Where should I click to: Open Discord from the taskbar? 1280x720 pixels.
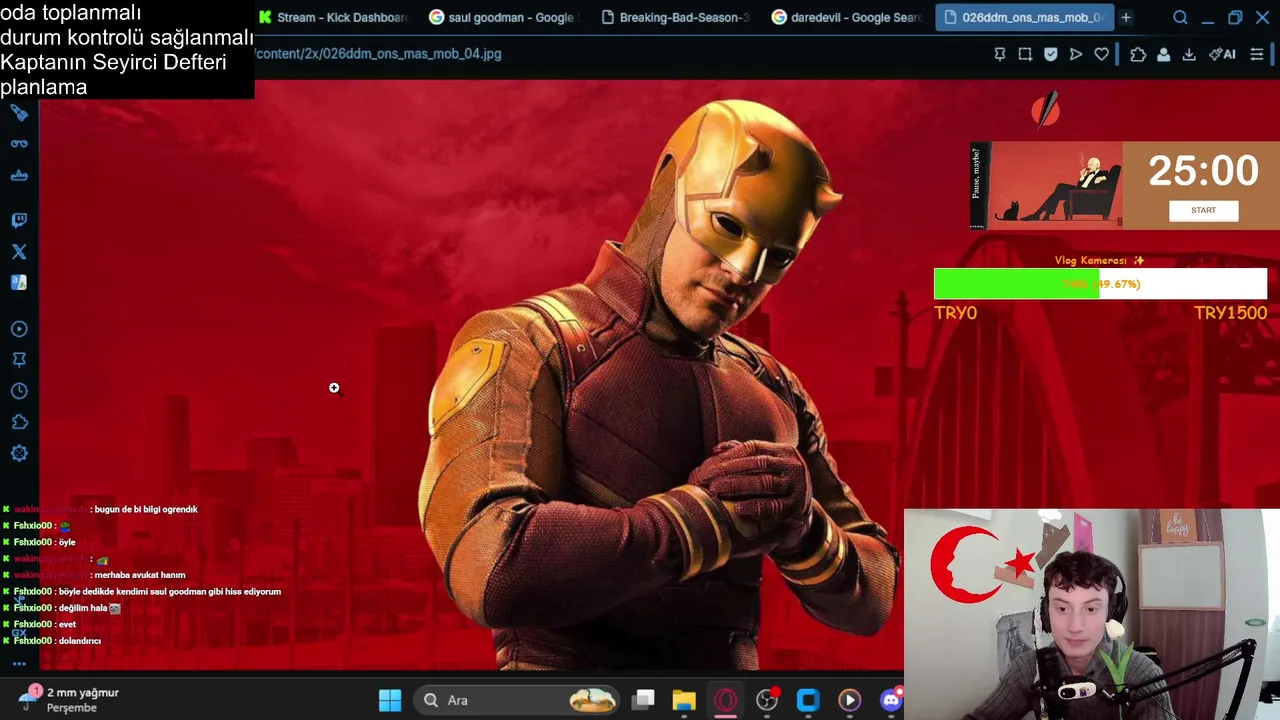[x=890, y=700]
